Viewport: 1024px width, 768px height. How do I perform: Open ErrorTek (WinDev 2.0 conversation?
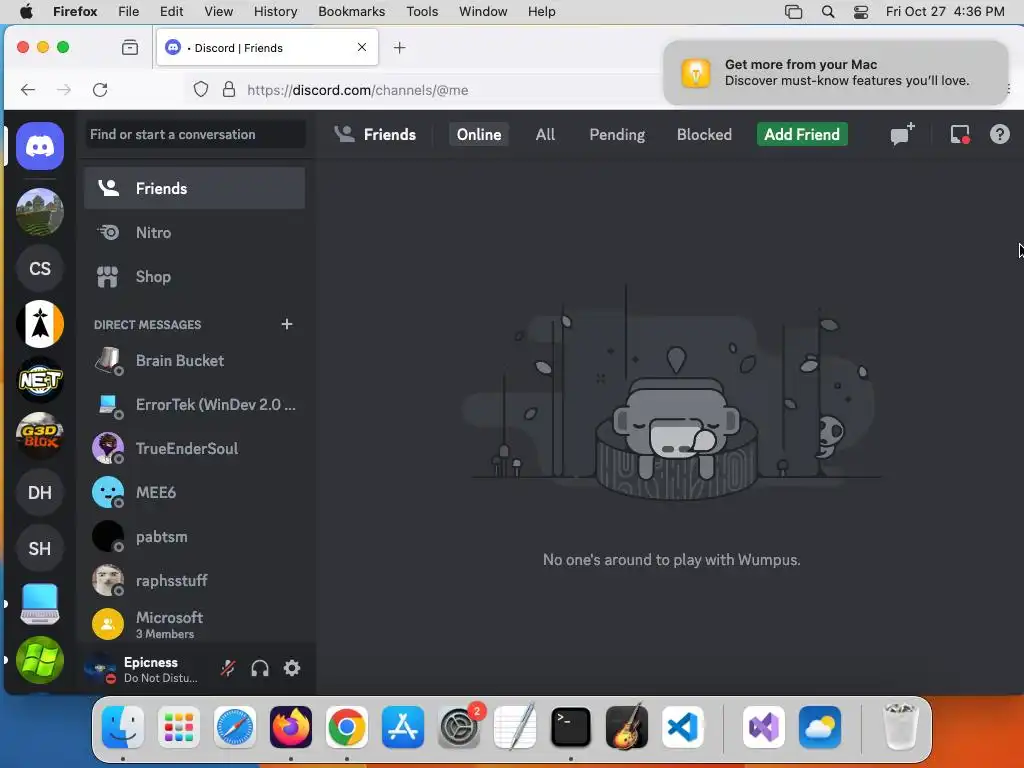coord(195,404)
